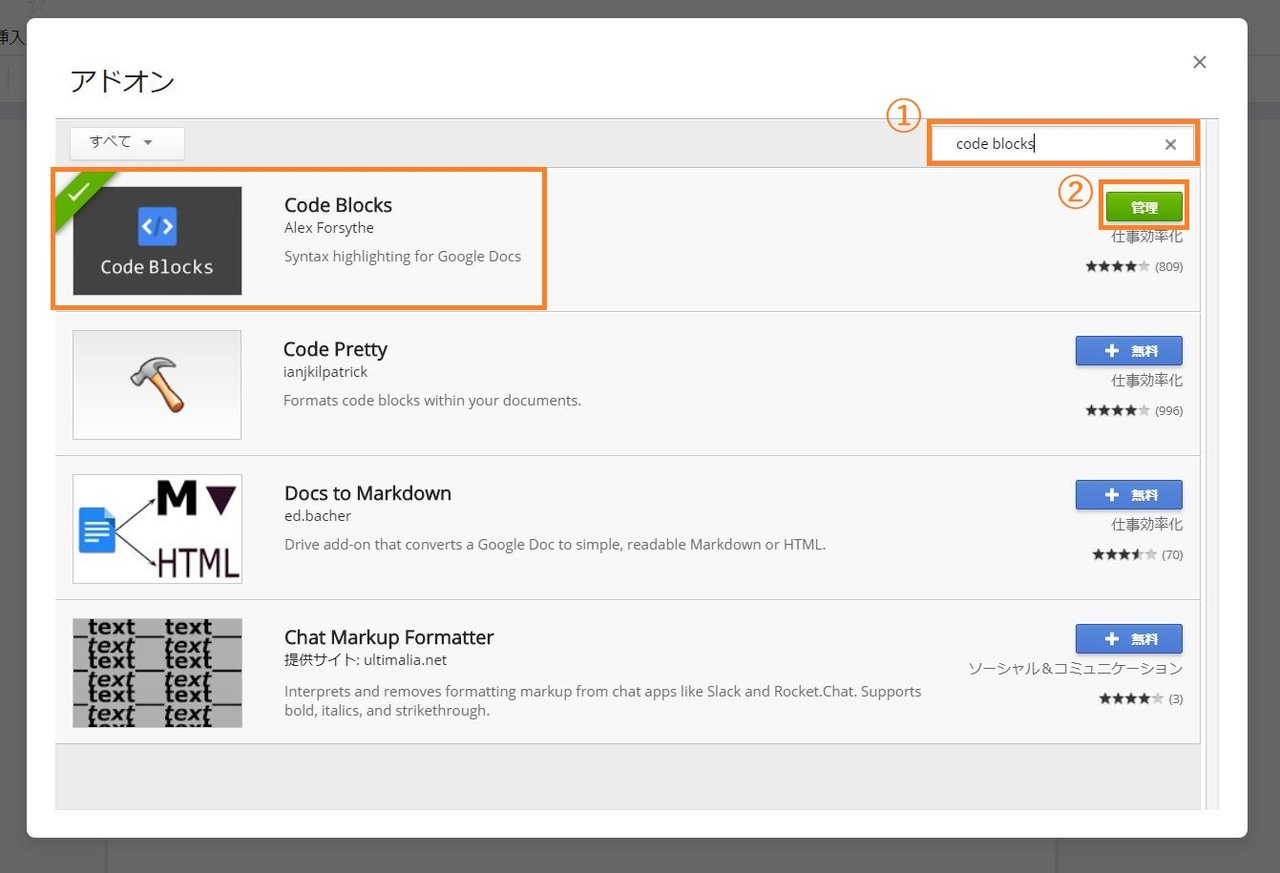Install Code Pretty with the 無料 button
This screenshot has height=873, width=1280.
pyautogui.click(x=1129, y=351)
